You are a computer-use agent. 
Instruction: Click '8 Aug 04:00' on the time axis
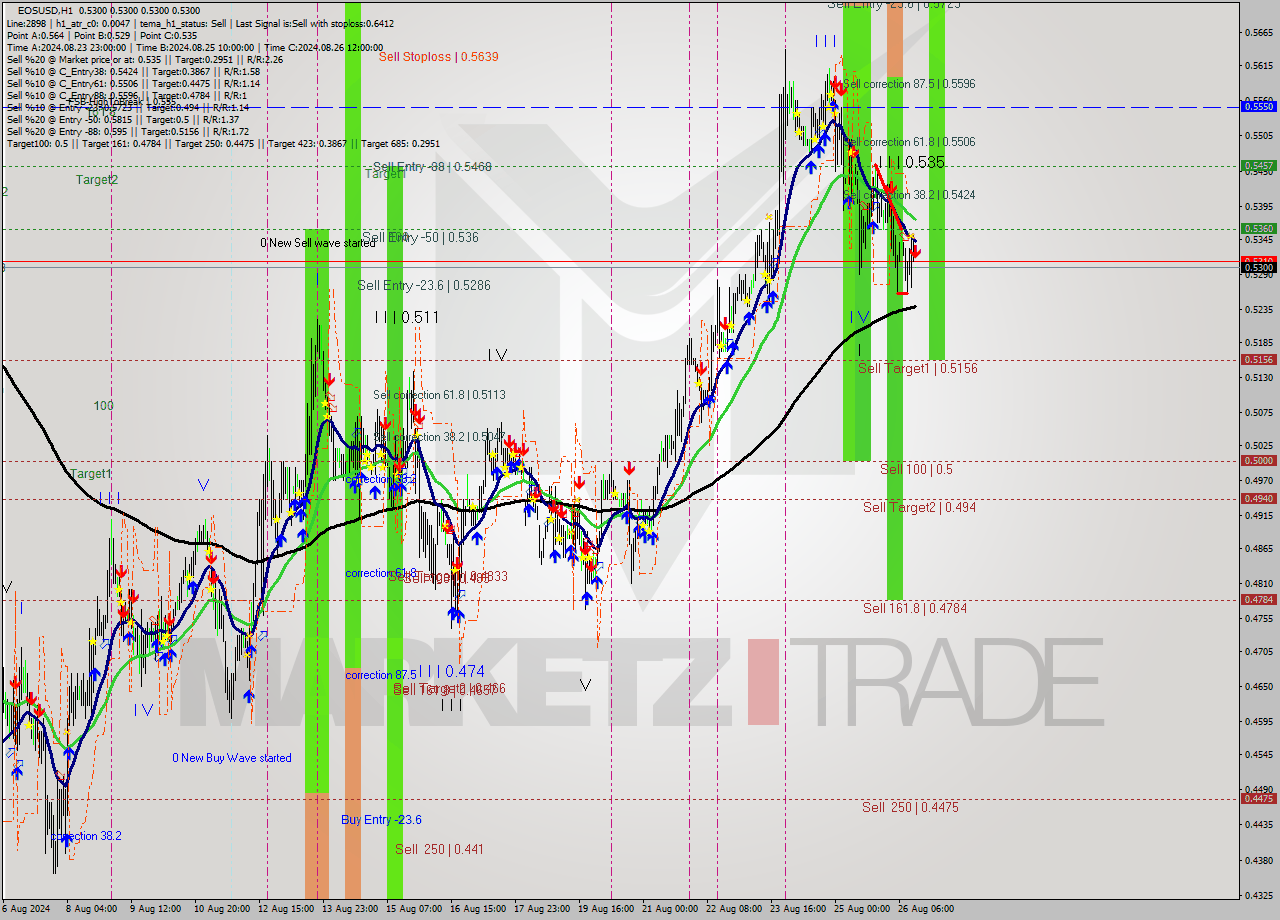coord(92,909)
